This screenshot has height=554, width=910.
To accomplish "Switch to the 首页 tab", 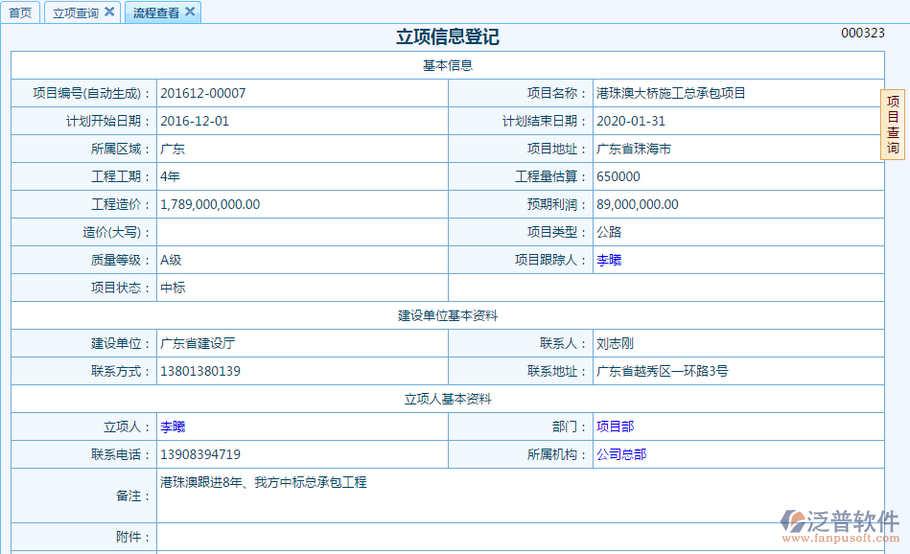I will (20, 13).
